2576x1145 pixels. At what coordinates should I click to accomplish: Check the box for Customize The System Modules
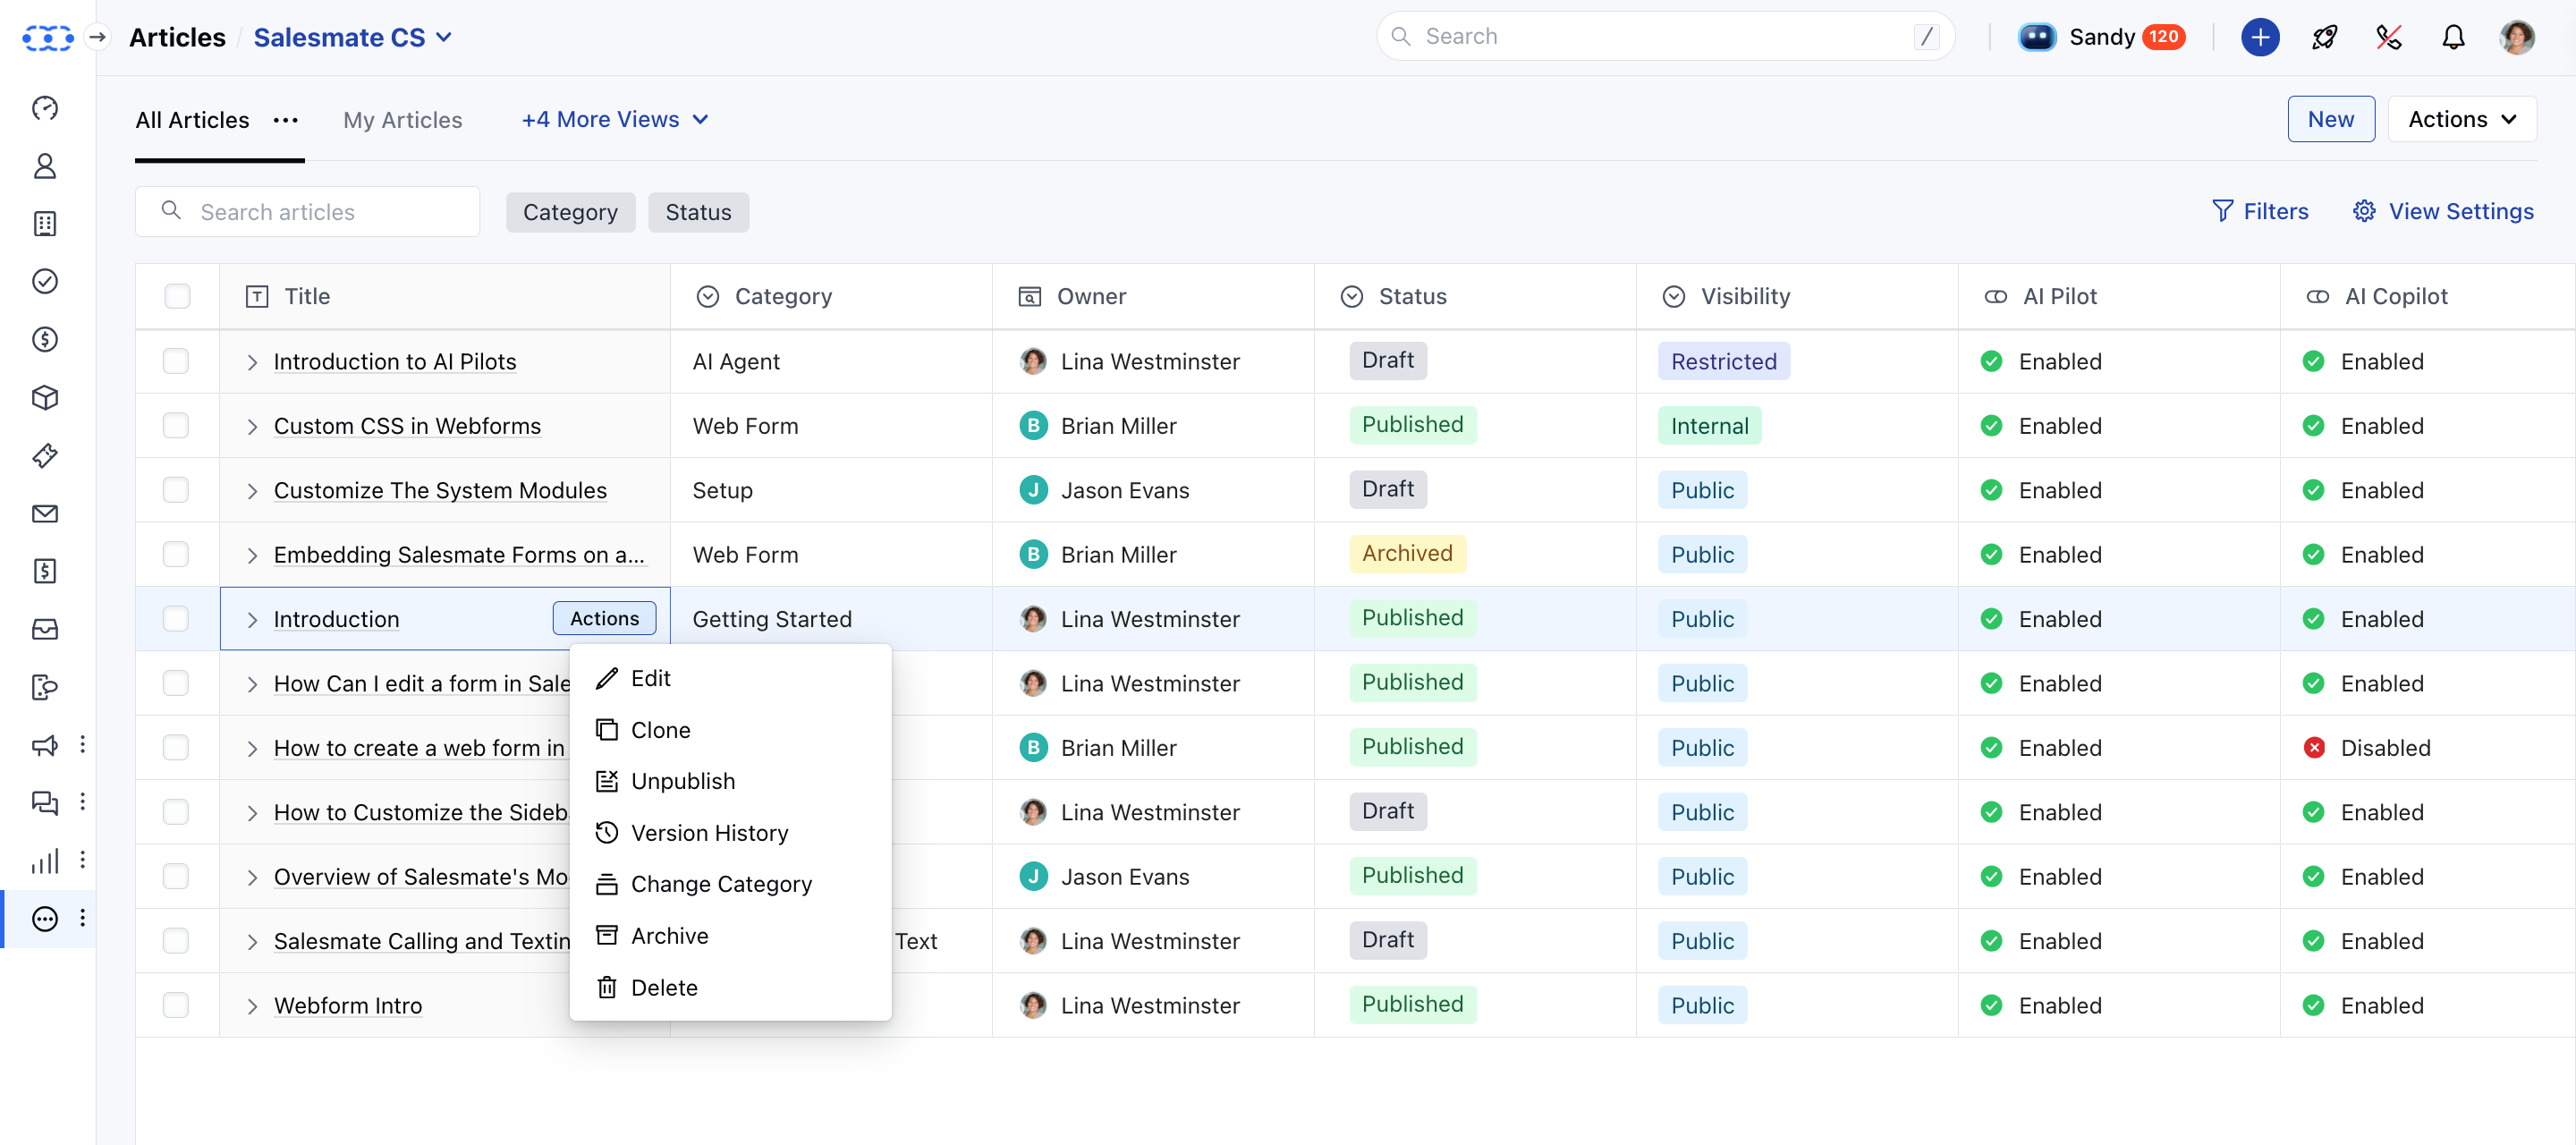[x=176, y=490]
